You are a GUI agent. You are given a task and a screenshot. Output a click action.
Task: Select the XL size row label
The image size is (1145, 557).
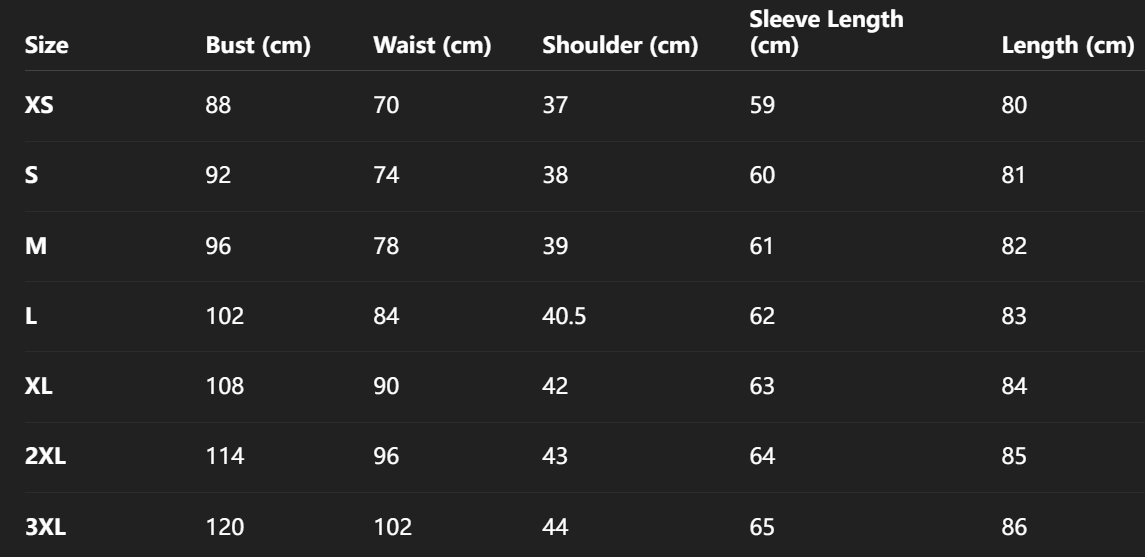[39, 385]
